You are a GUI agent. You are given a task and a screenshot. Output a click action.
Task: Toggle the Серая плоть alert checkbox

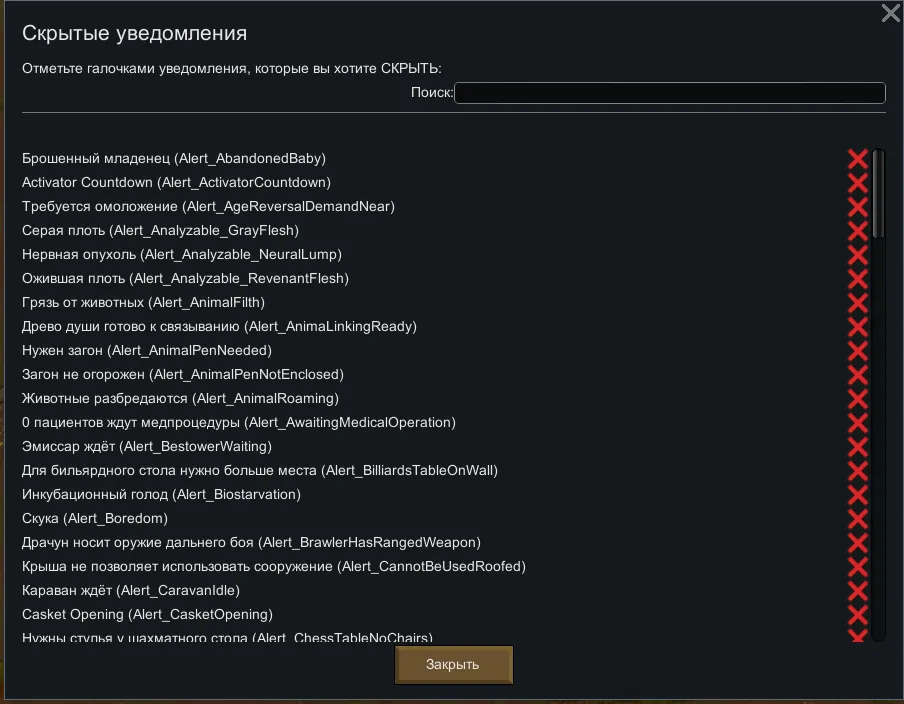tap(858, 231)
